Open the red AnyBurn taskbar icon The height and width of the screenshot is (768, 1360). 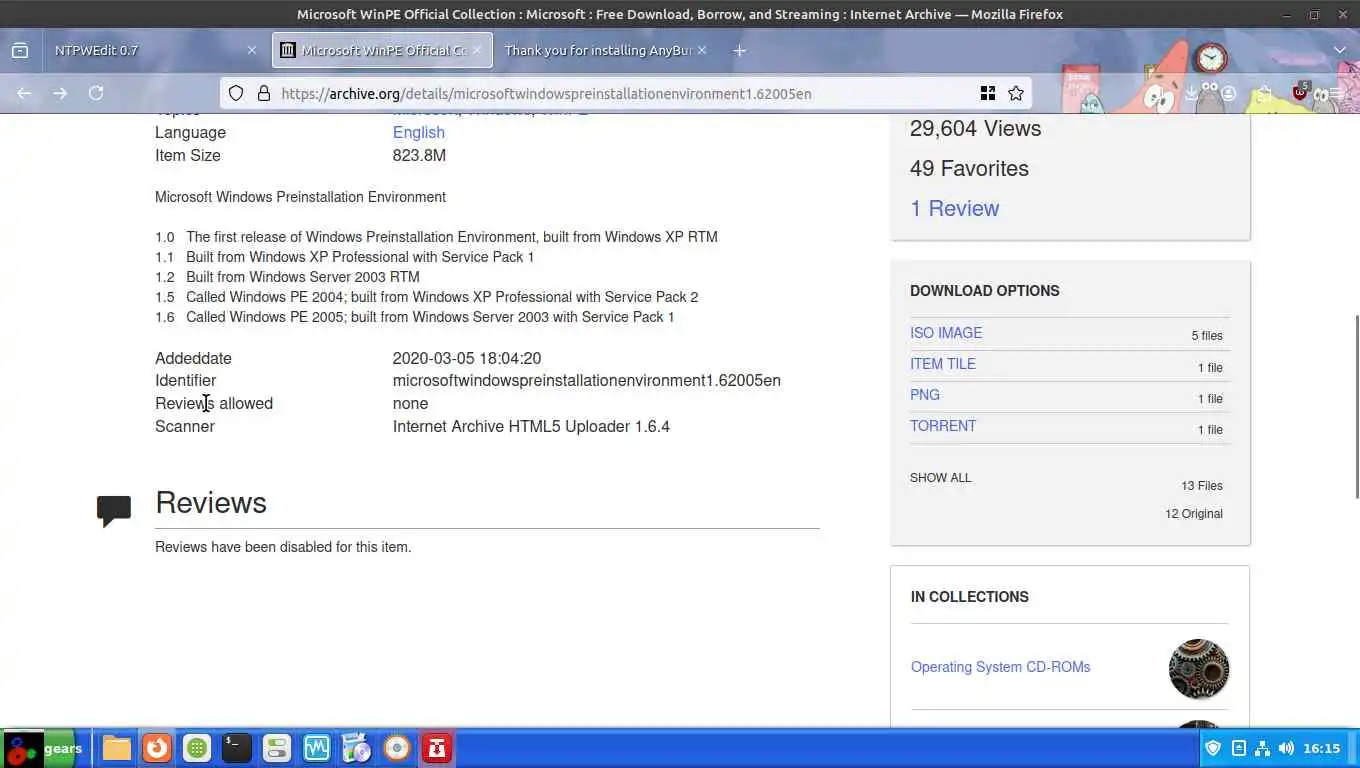tap(437, 748)
